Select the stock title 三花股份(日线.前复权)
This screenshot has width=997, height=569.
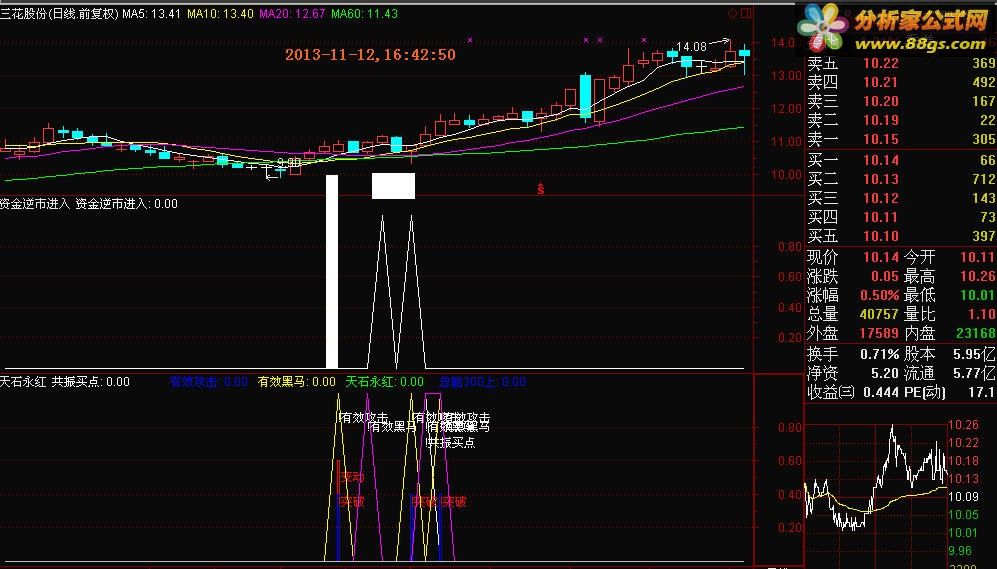(59, 13)
